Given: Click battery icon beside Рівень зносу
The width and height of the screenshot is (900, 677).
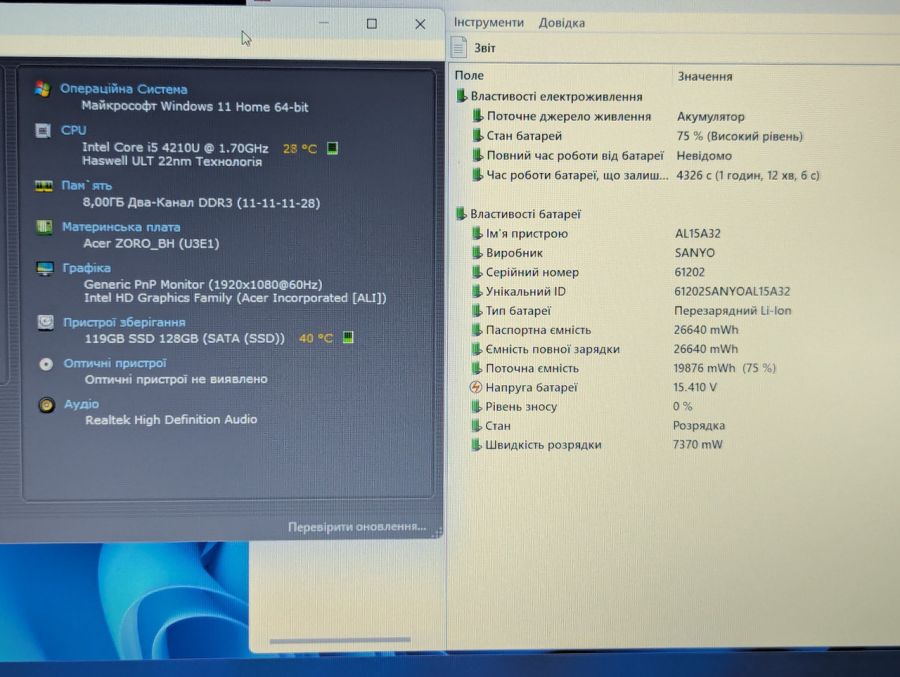Looking at the screenshot, I should point(475,407).
